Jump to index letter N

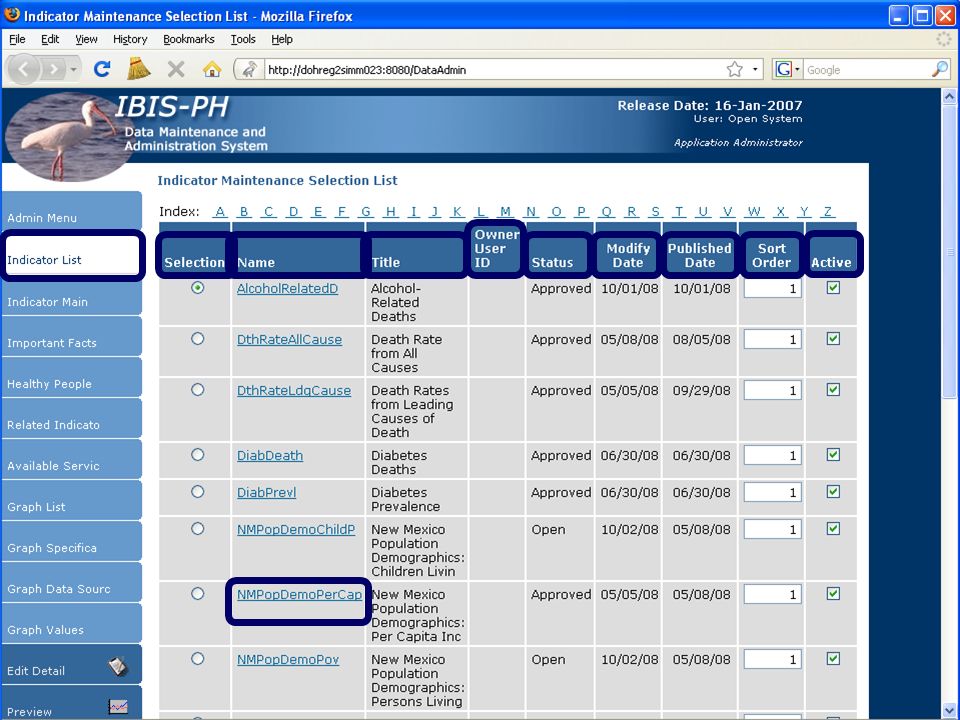click(x=531, y=212)
